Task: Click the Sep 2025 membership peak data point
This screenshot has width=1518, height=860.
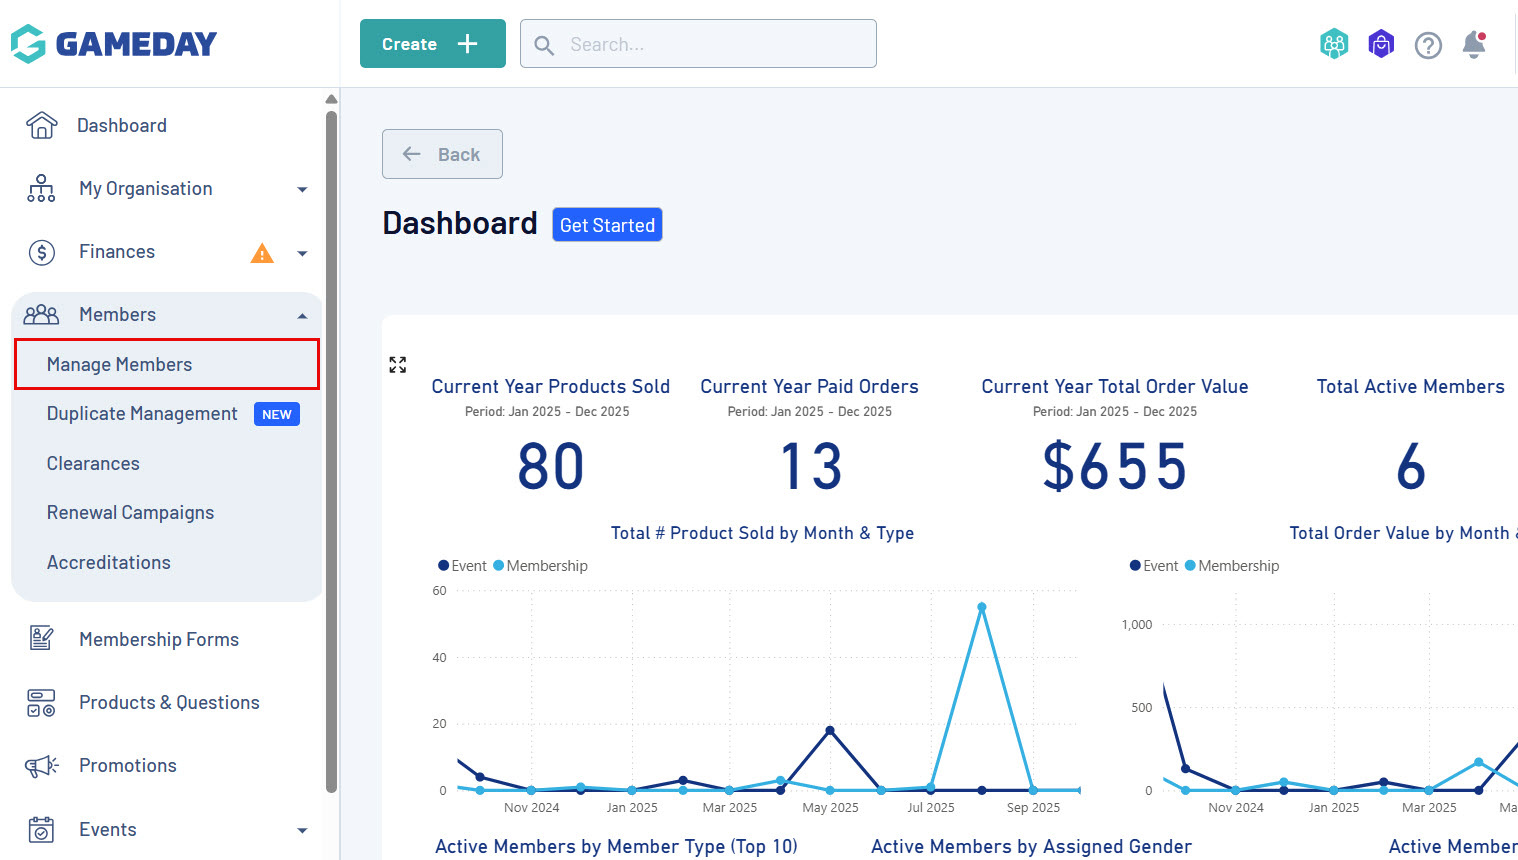Action: click(x=982, y=607)
